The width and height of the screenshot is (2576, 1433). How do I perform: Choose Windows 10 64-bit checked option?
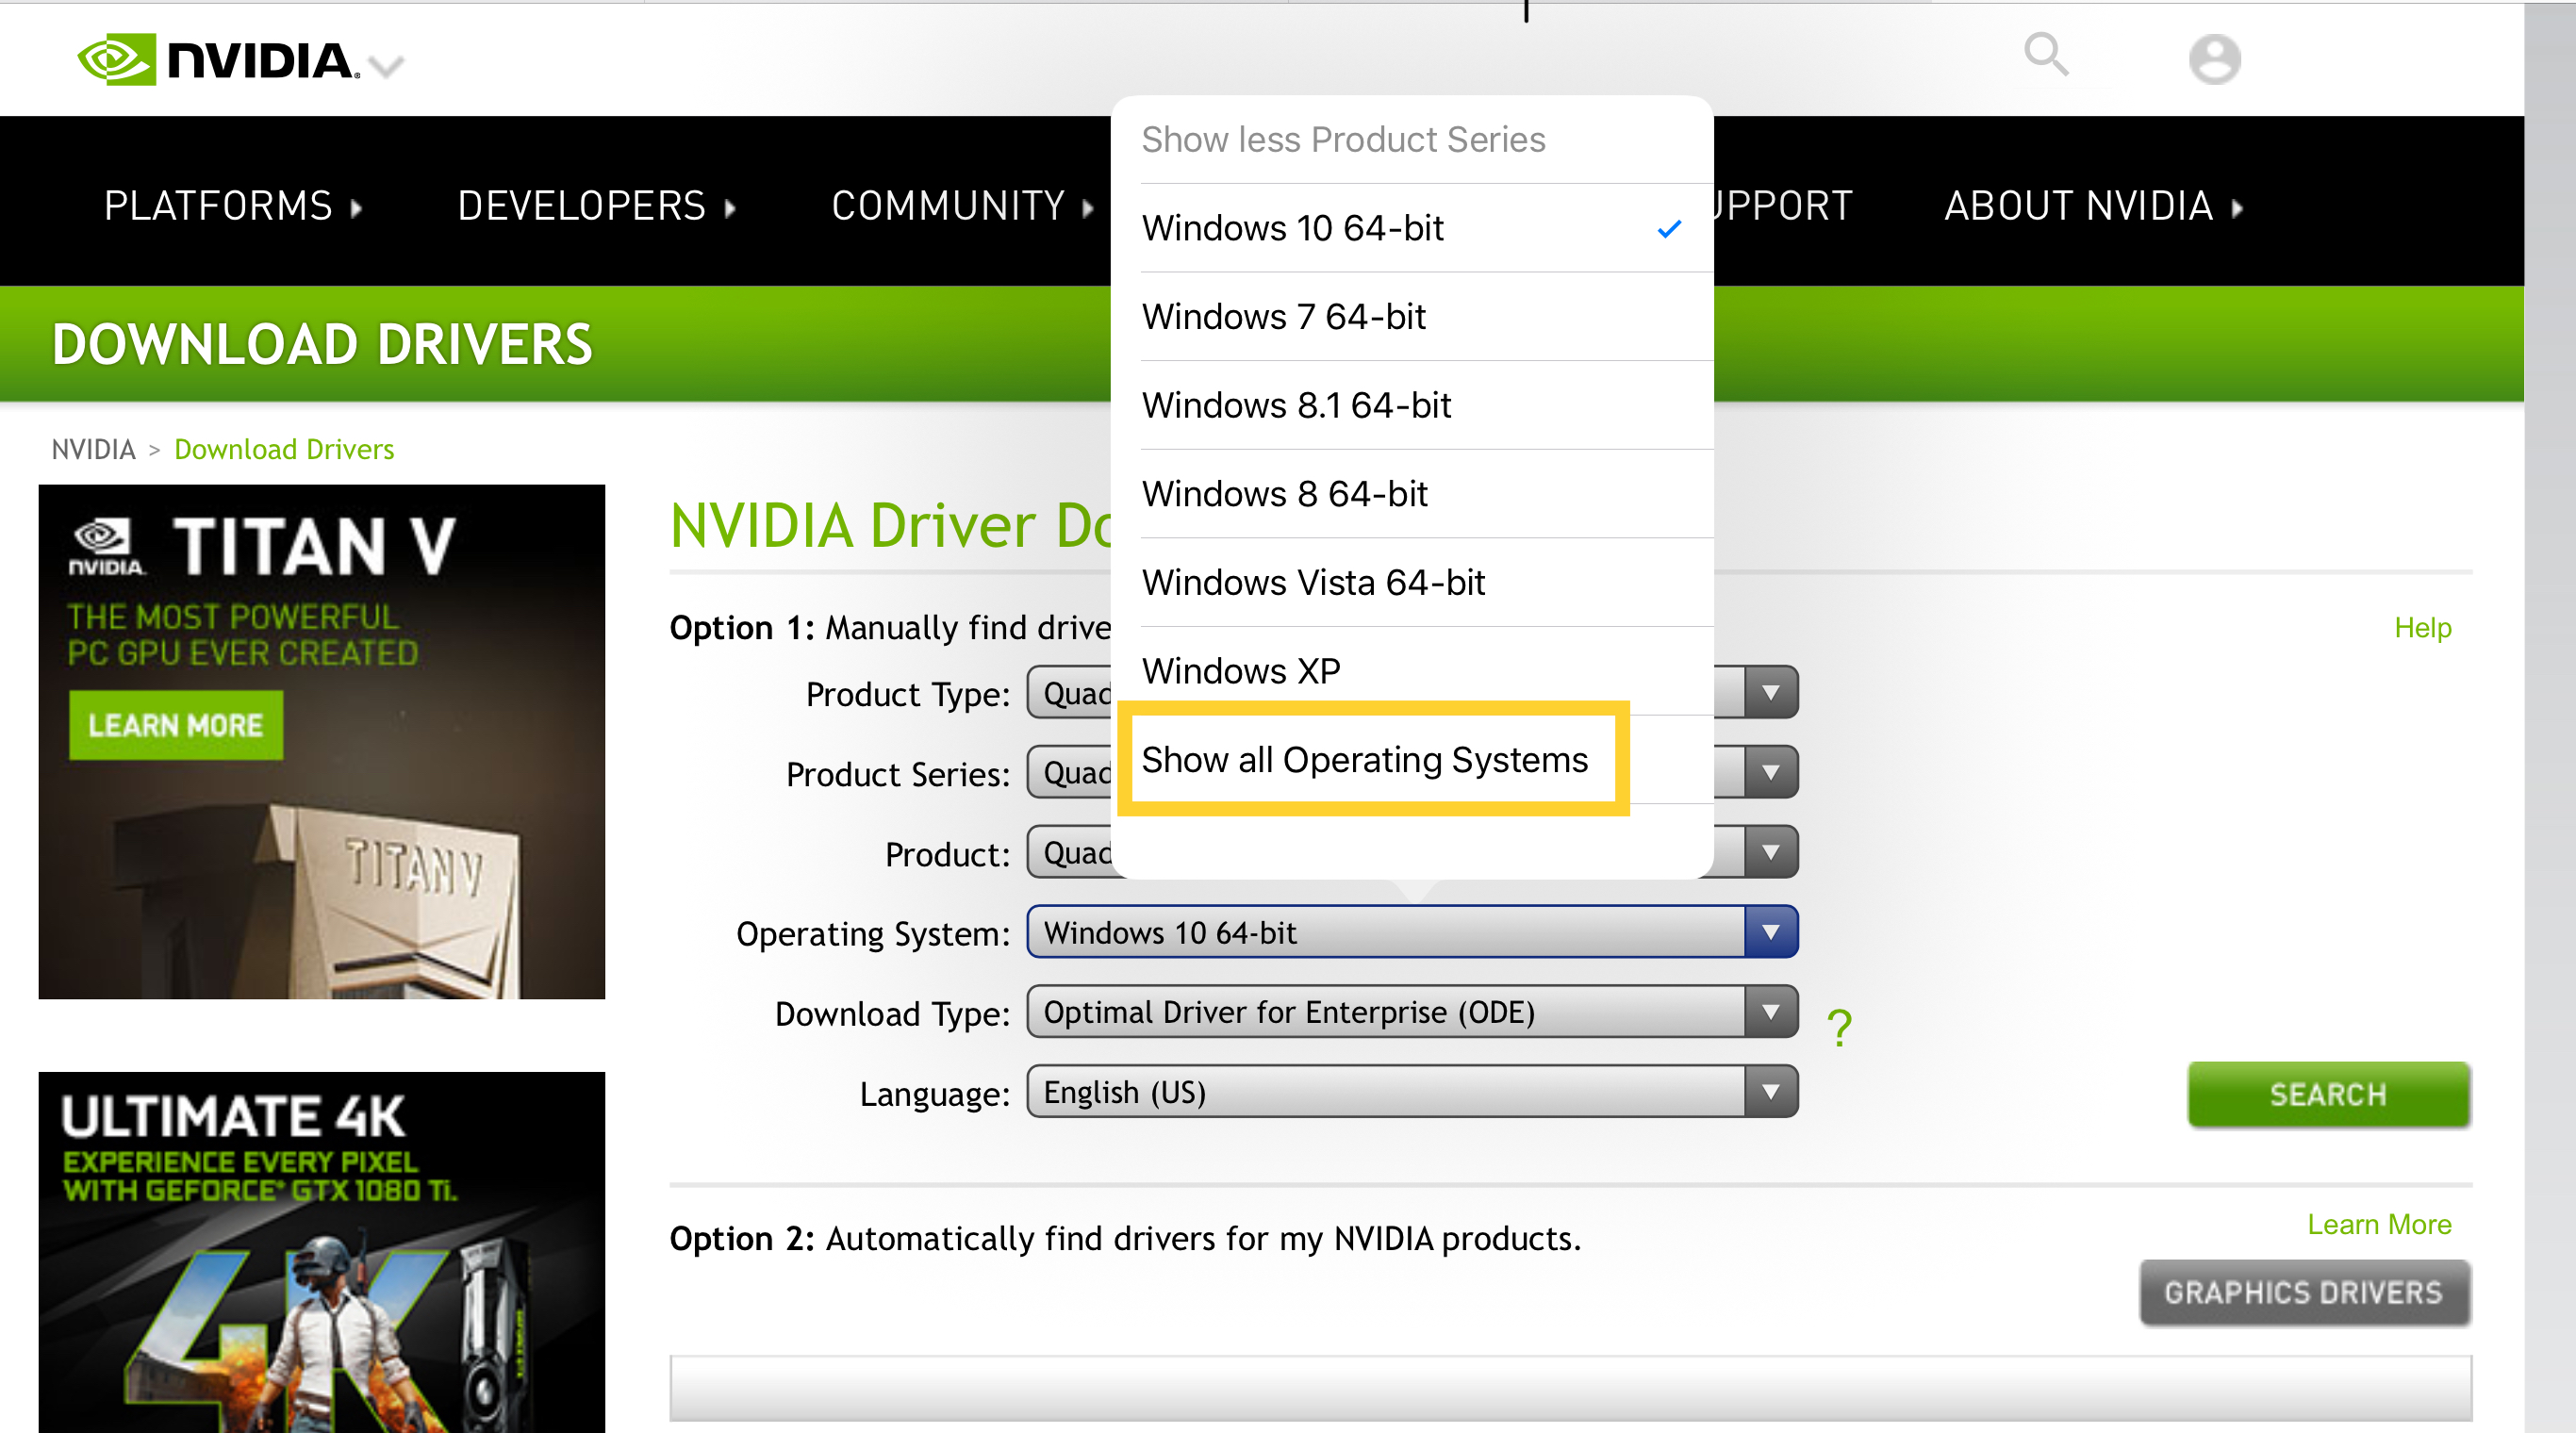click(x=1292, y=228)
